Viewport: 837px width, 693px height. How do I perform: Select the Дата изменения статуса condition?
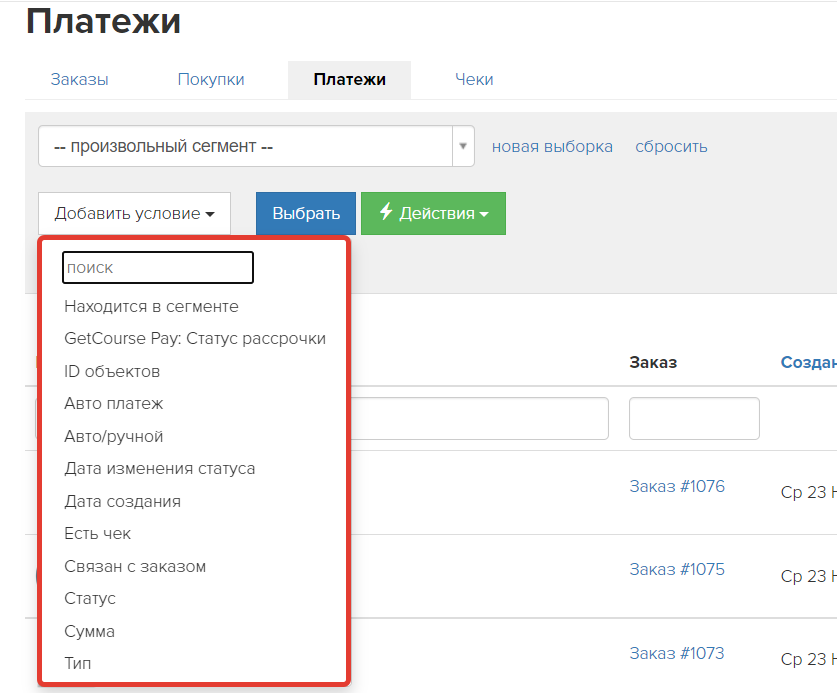(160, 469)
